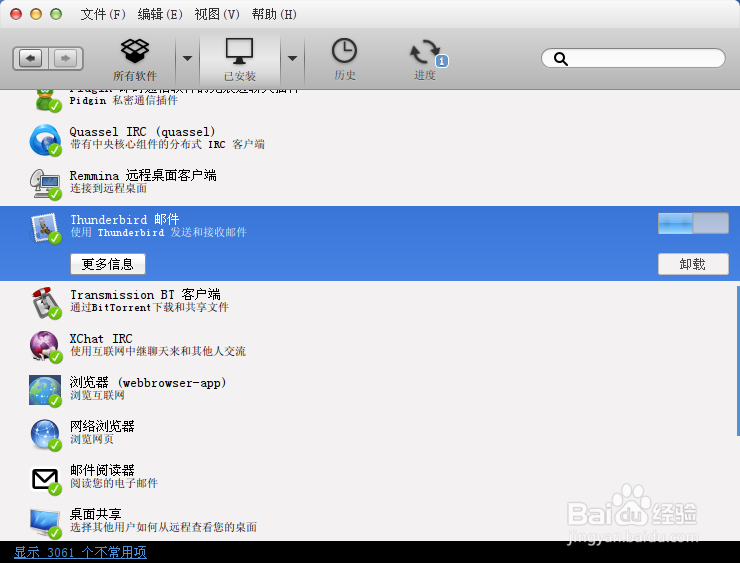This screenshot has height=563, width=740.
Task: Click the magnifier icon in the search box
Action: point(561,59)
